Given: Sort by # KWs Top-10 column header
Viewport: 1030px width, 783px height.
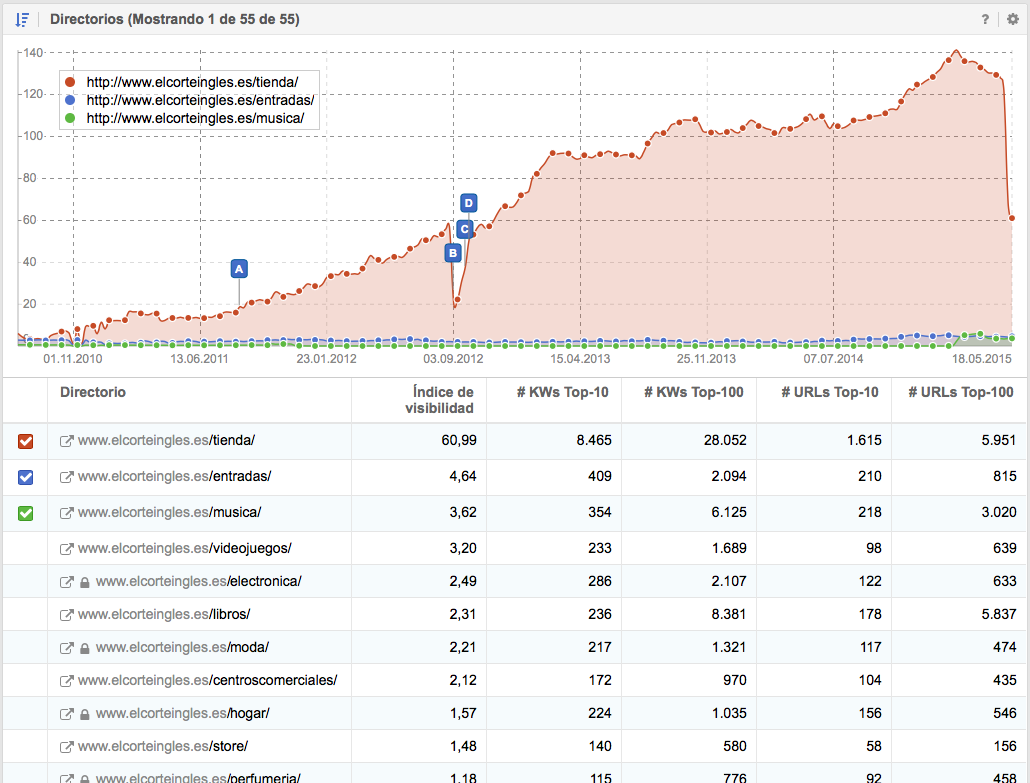Looking at the screenshot, I should (x=563, y=392).
